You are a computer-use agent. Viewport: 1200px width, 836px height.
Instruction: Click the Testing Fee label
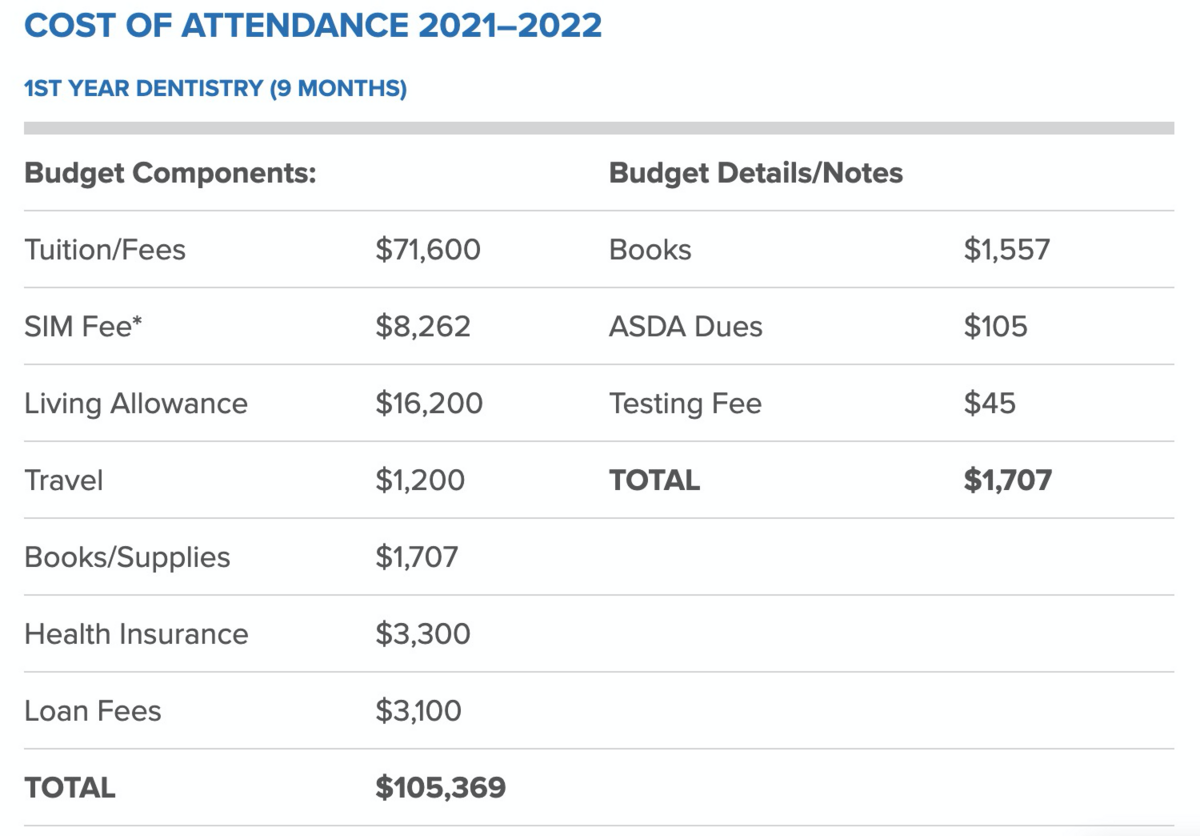(685, 403)
